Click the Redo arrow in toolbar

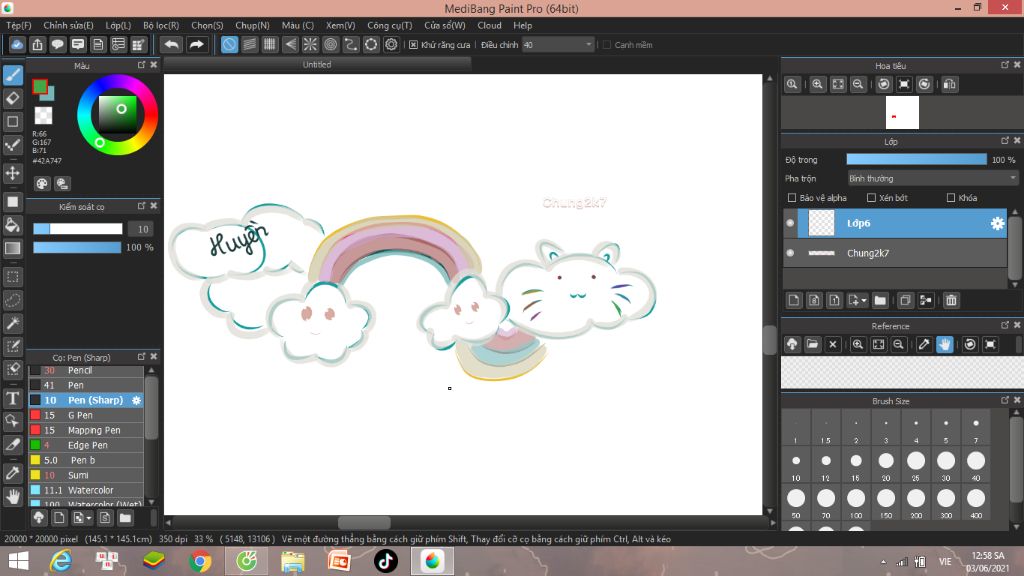coord(196,44)
